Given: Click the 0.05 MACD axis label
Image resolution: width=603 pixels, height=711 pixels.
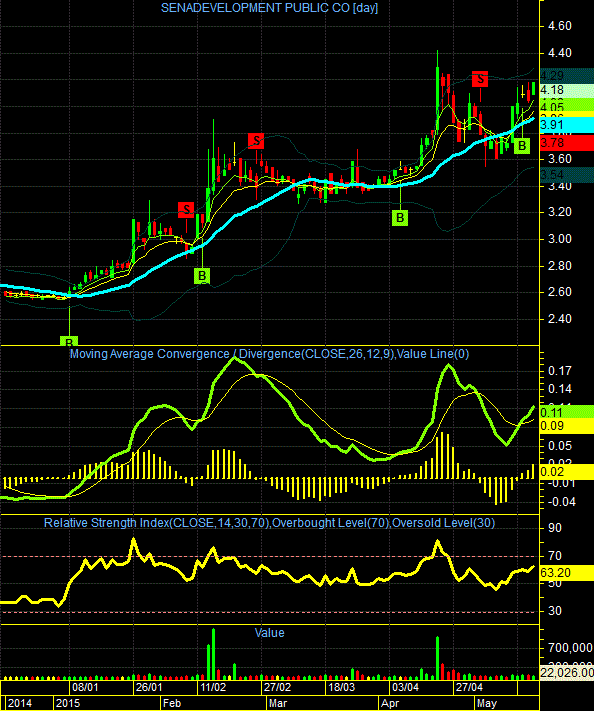Looking at the screenshot, I should (x=559, y=446).
